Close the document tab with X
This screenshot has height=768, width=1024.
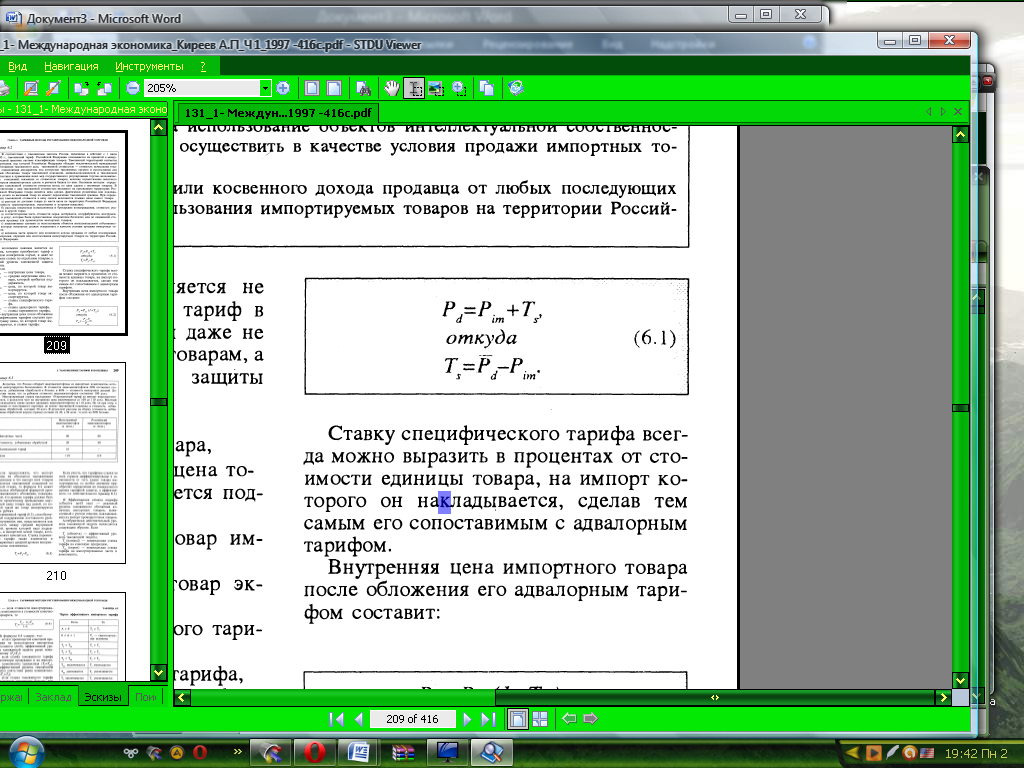[x=958, y=112]
